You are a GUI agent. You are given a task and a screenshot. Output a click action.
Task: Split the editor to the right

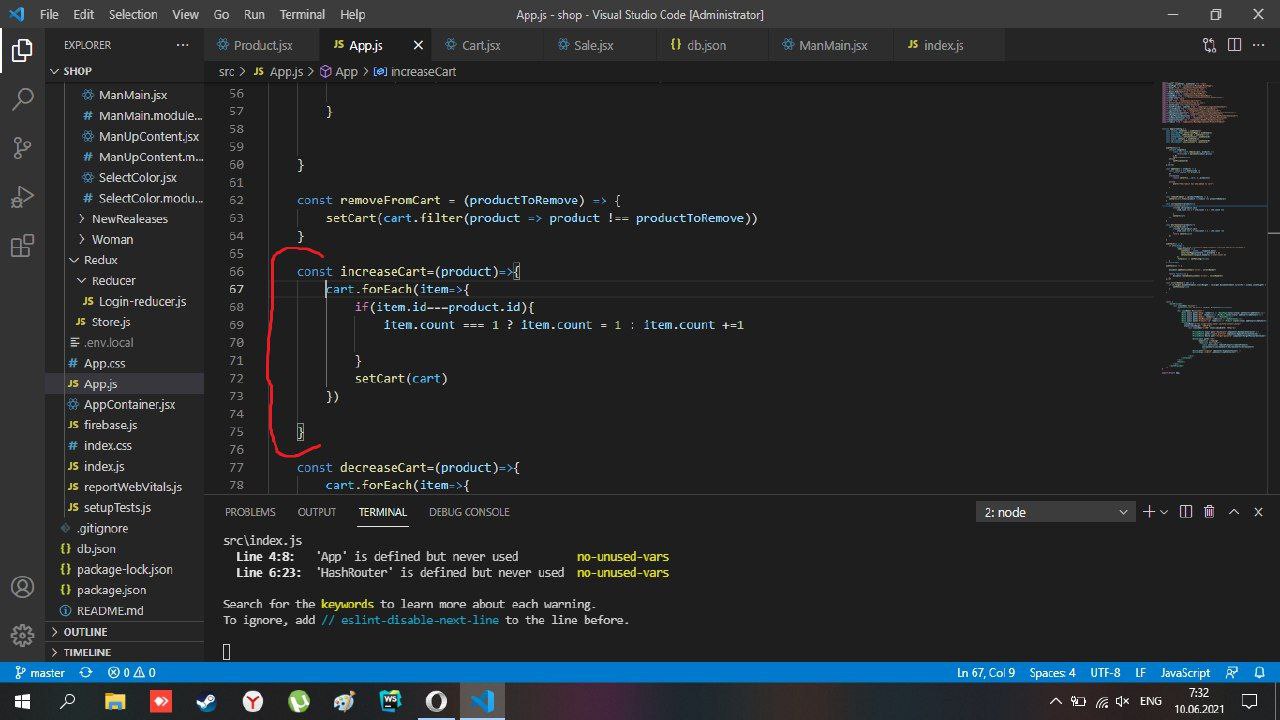(x=1234, y=45)
